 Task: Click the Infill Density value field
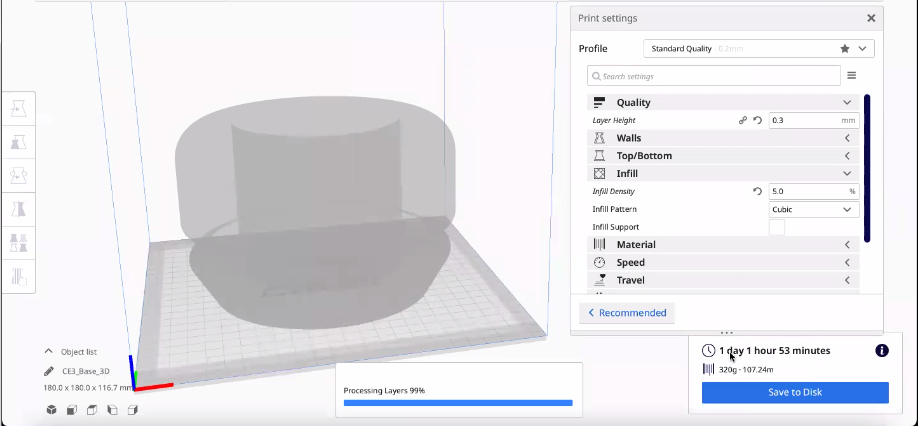click(x=814, y=191)
